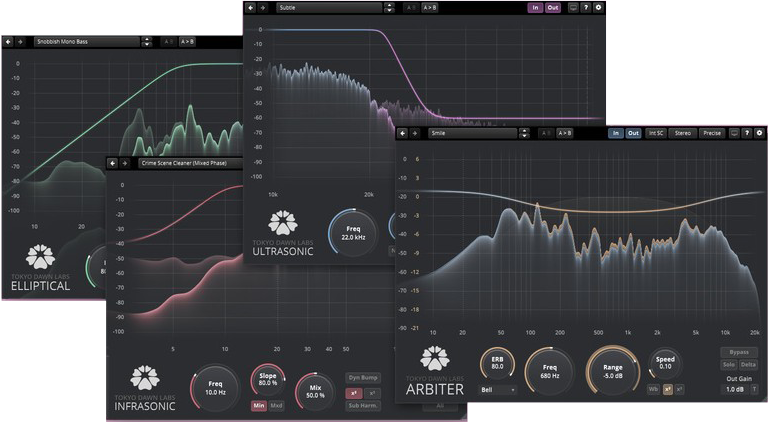Click Sub Harm. button in Infrasonic

click(363, 406)
